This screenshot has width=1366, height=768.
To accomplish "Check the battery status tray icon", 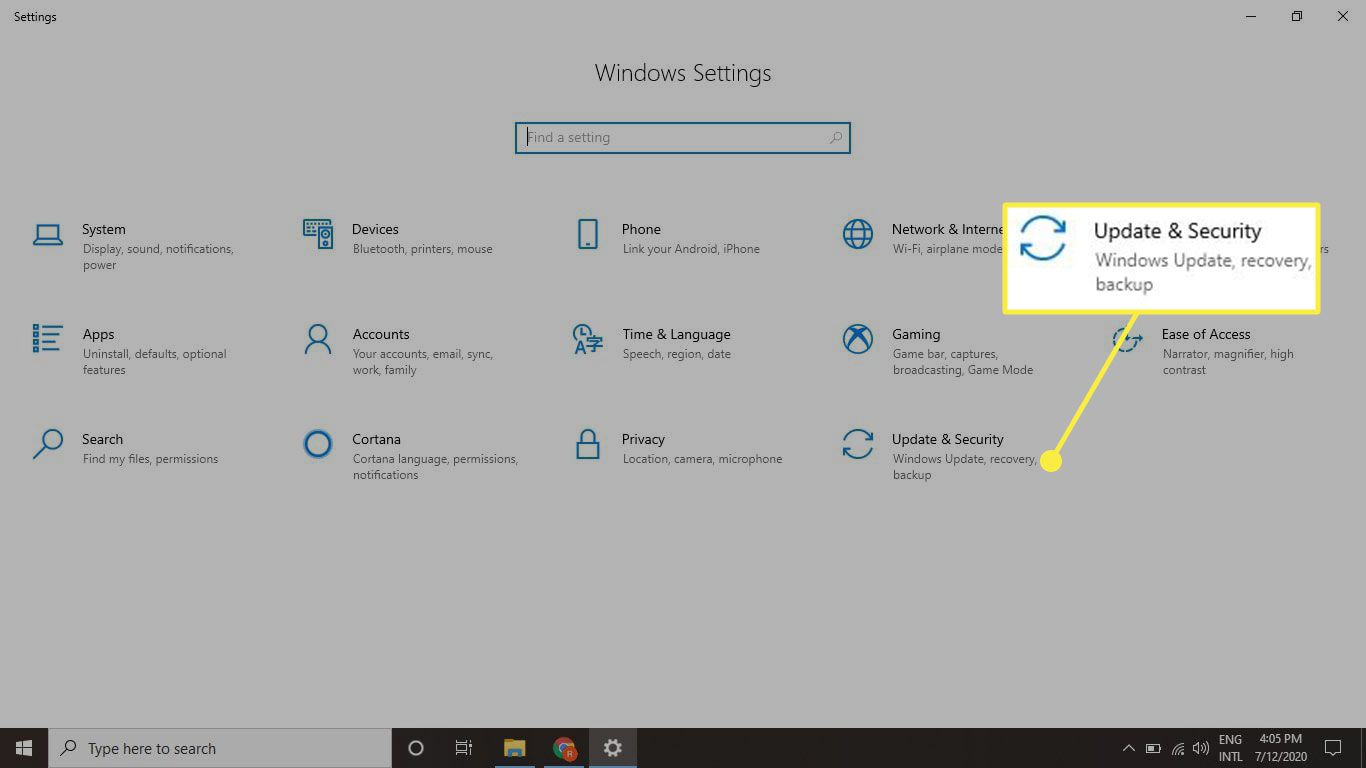I will click(1153, 748).
